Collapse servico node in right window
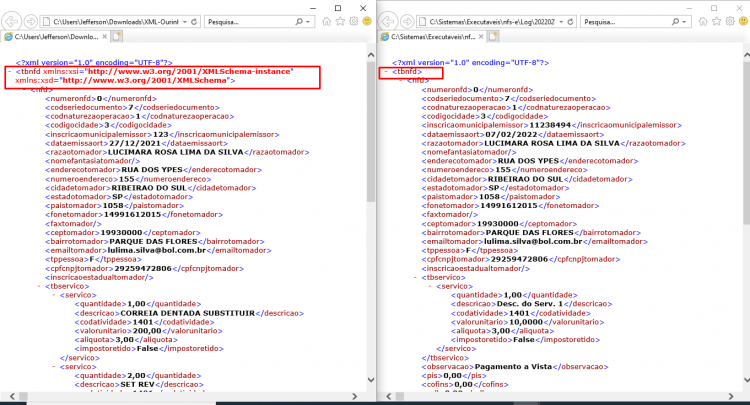 (430, 286)
